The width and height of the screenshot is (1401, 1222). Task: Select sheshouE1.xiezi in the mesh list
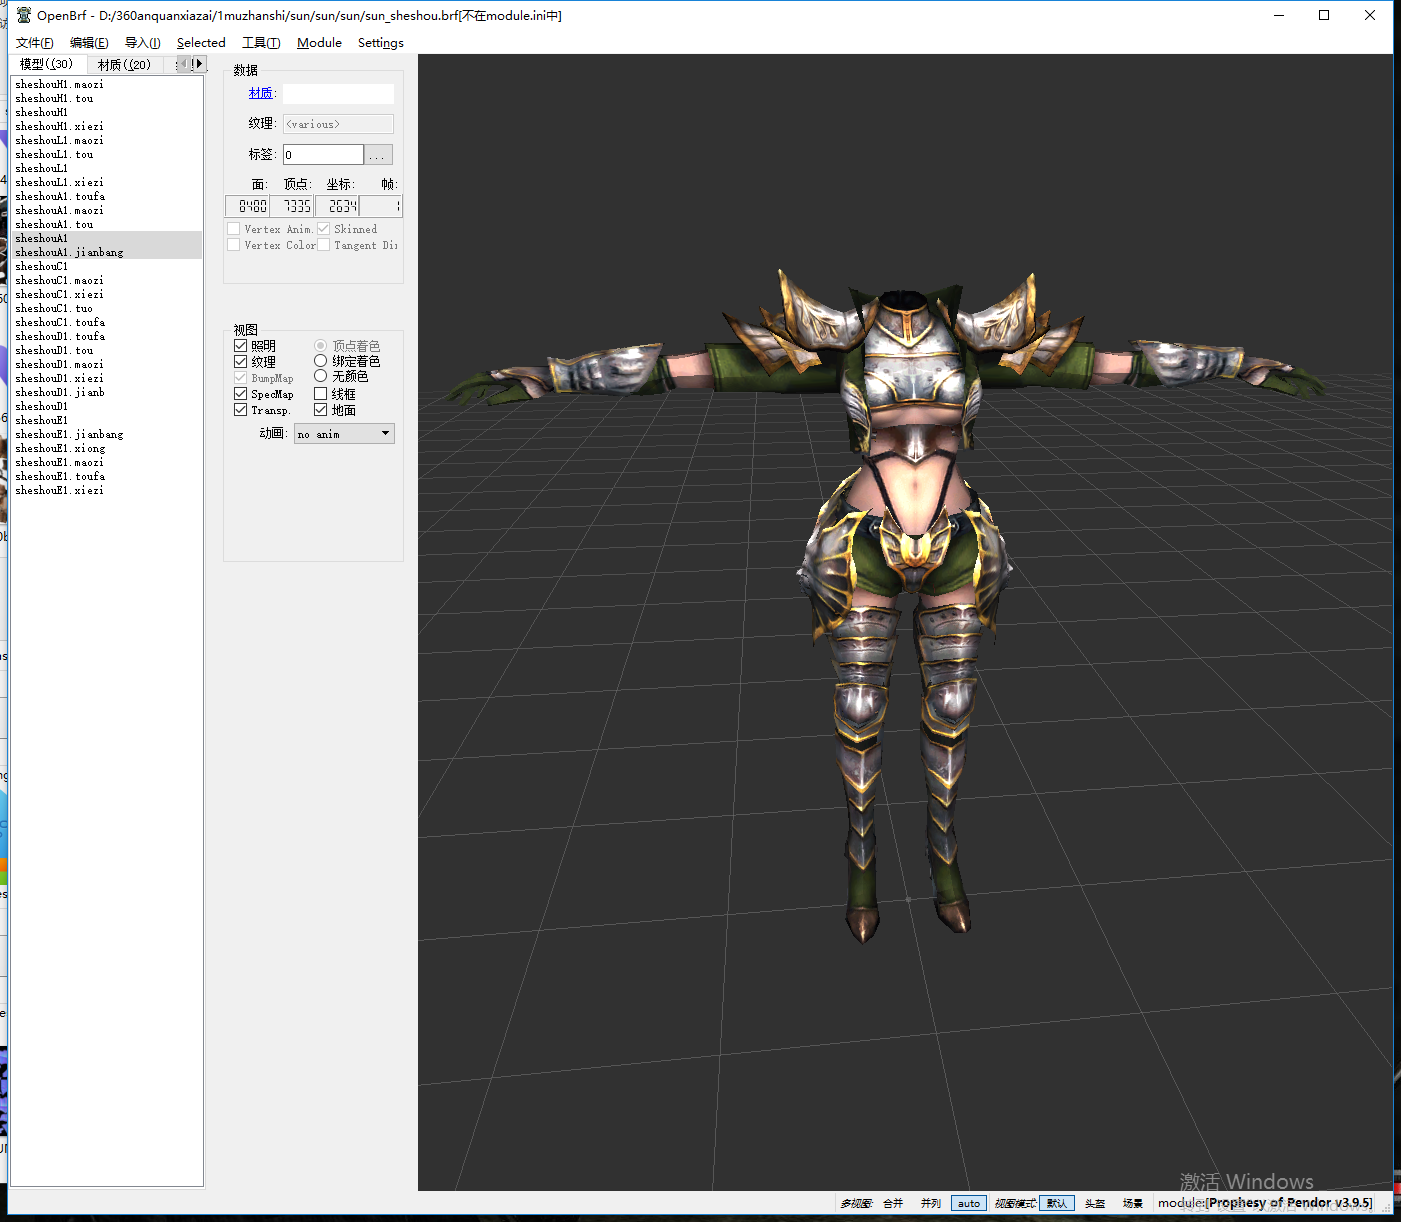coord(106,491)
